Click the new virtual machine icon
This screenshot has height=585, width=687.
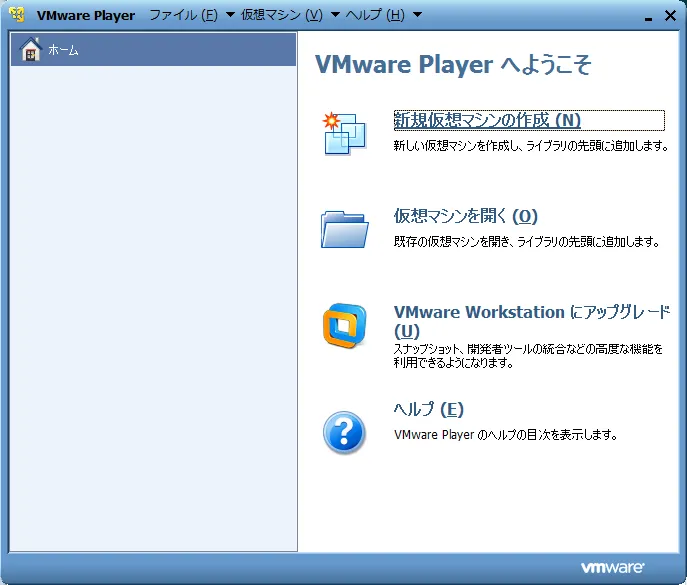point(344,133)
